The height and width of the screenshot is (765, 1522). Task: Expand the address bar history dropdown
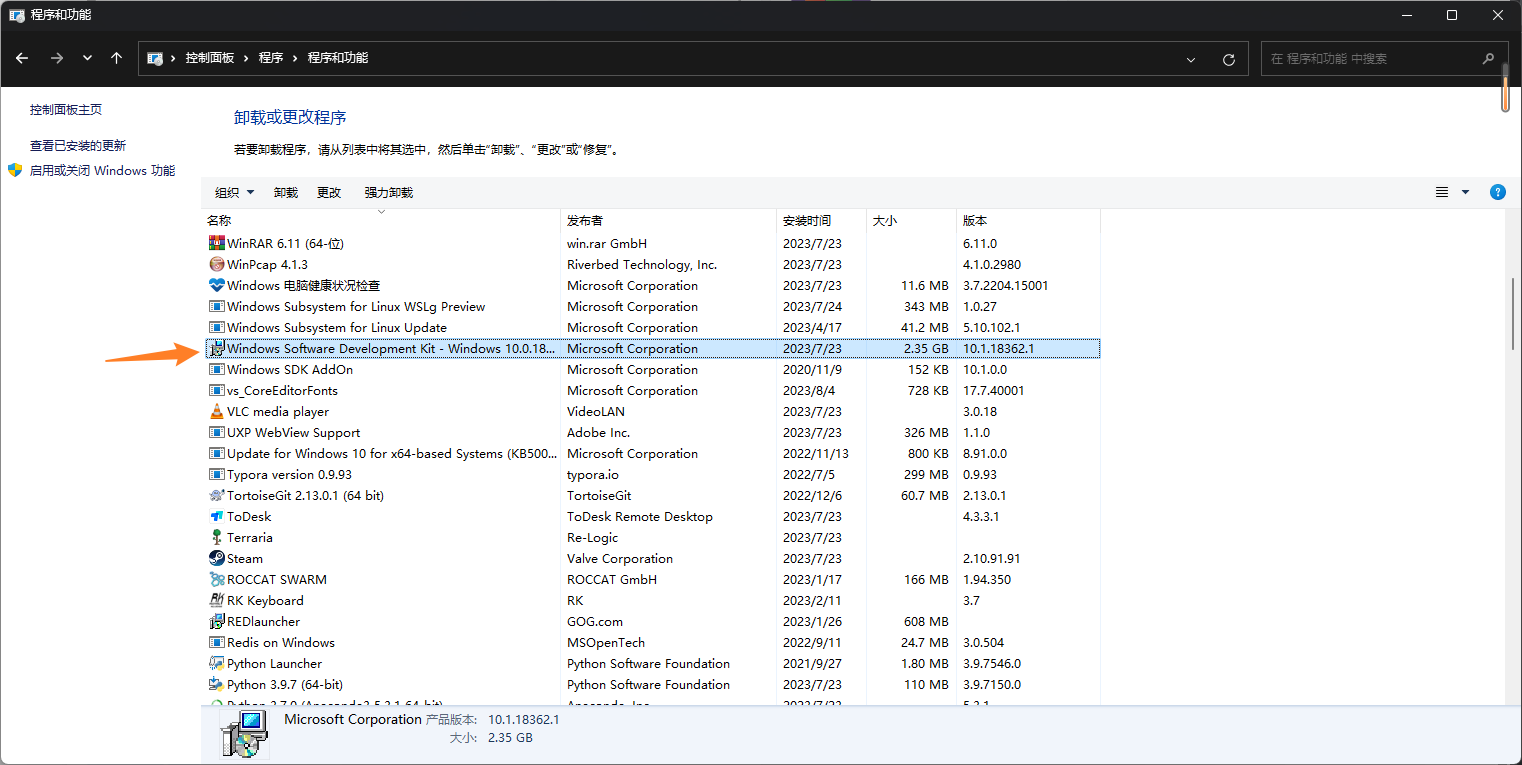(1191, 59)
